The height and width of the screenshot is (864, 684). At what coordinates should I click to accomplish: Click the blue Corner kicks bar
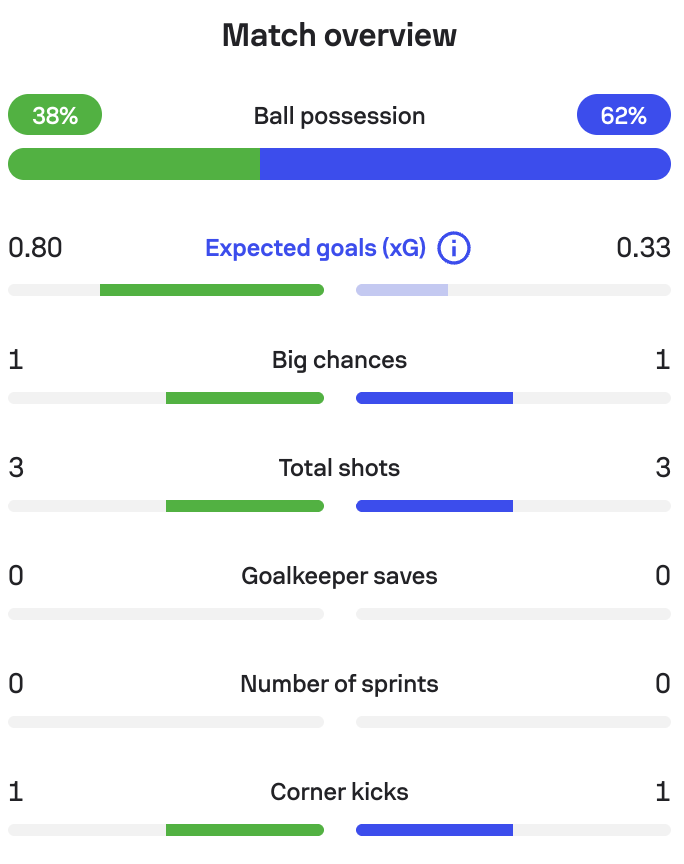point(434,830)
